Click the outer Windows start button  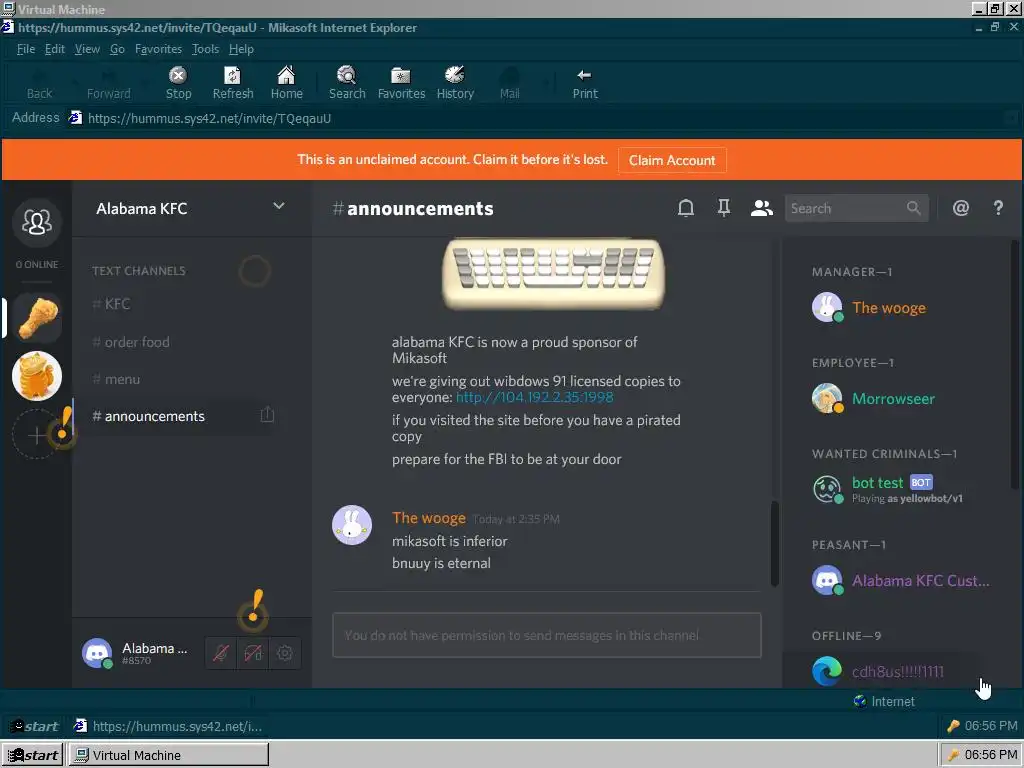point(33,755)
